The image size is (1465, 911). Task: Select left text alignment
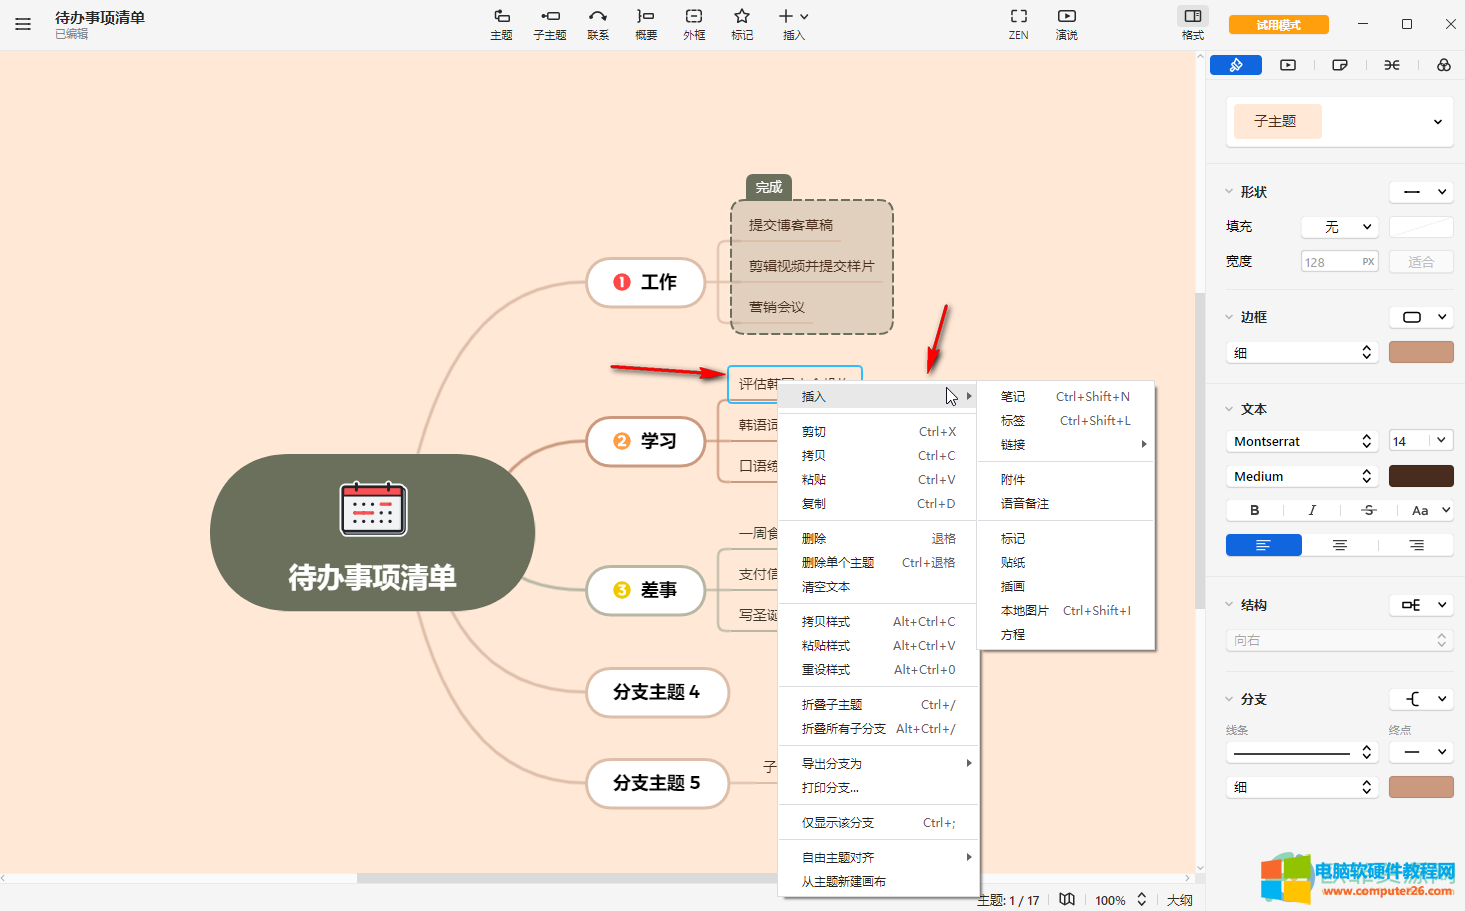[x=1264, y=545]
